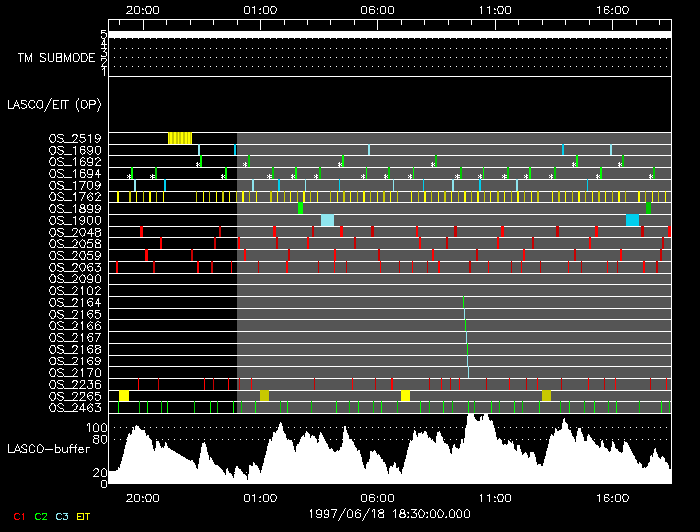
Task: Click the green C2 legend label
Action: click(41, 515)
